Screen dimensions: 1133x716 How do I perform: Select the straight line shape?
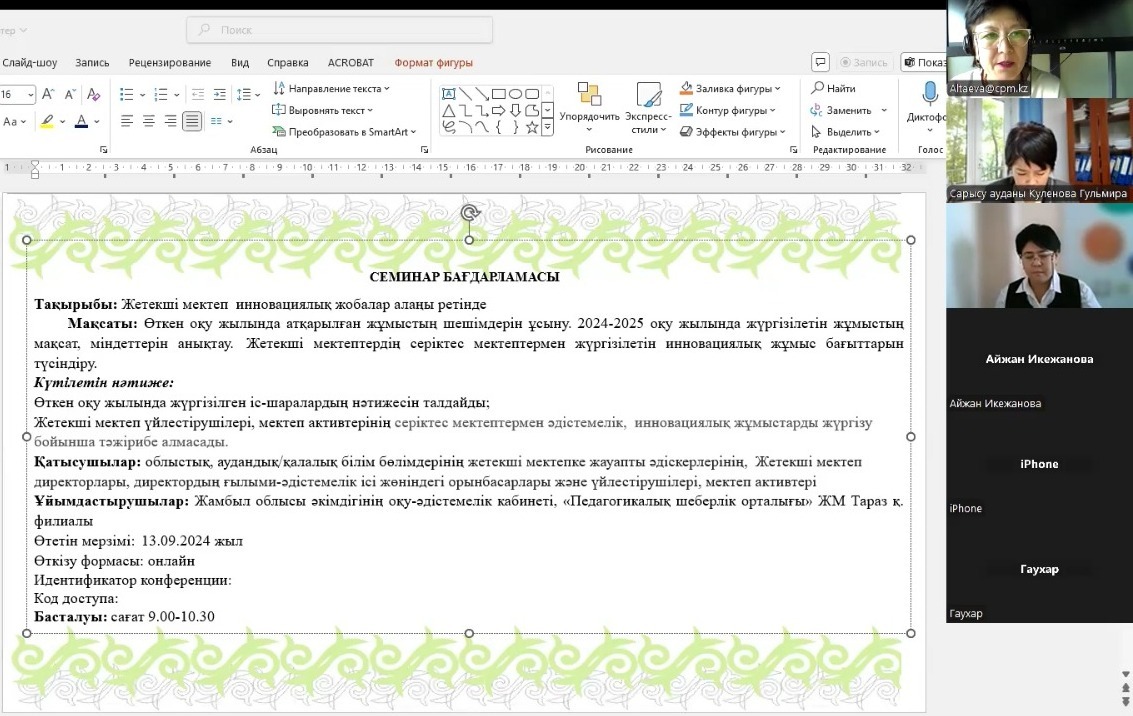pyautogui.click(x=465, y=94)
